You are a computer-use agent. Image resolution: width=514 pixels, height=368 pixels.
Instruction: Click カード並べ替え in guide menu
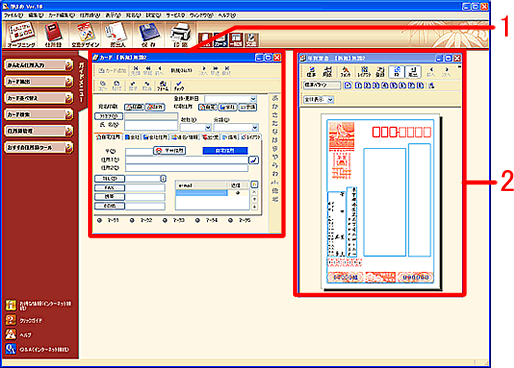39,98
